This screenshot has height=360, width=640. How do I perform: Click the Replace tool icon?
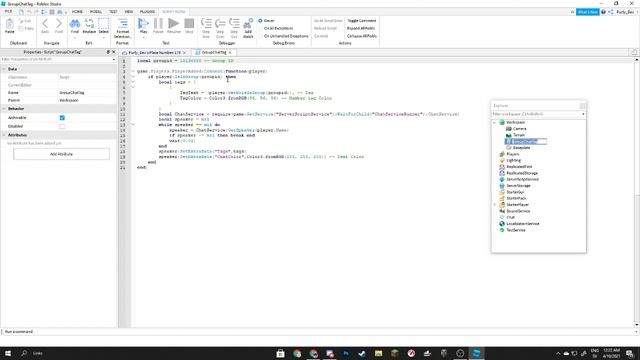pos(89,26)
